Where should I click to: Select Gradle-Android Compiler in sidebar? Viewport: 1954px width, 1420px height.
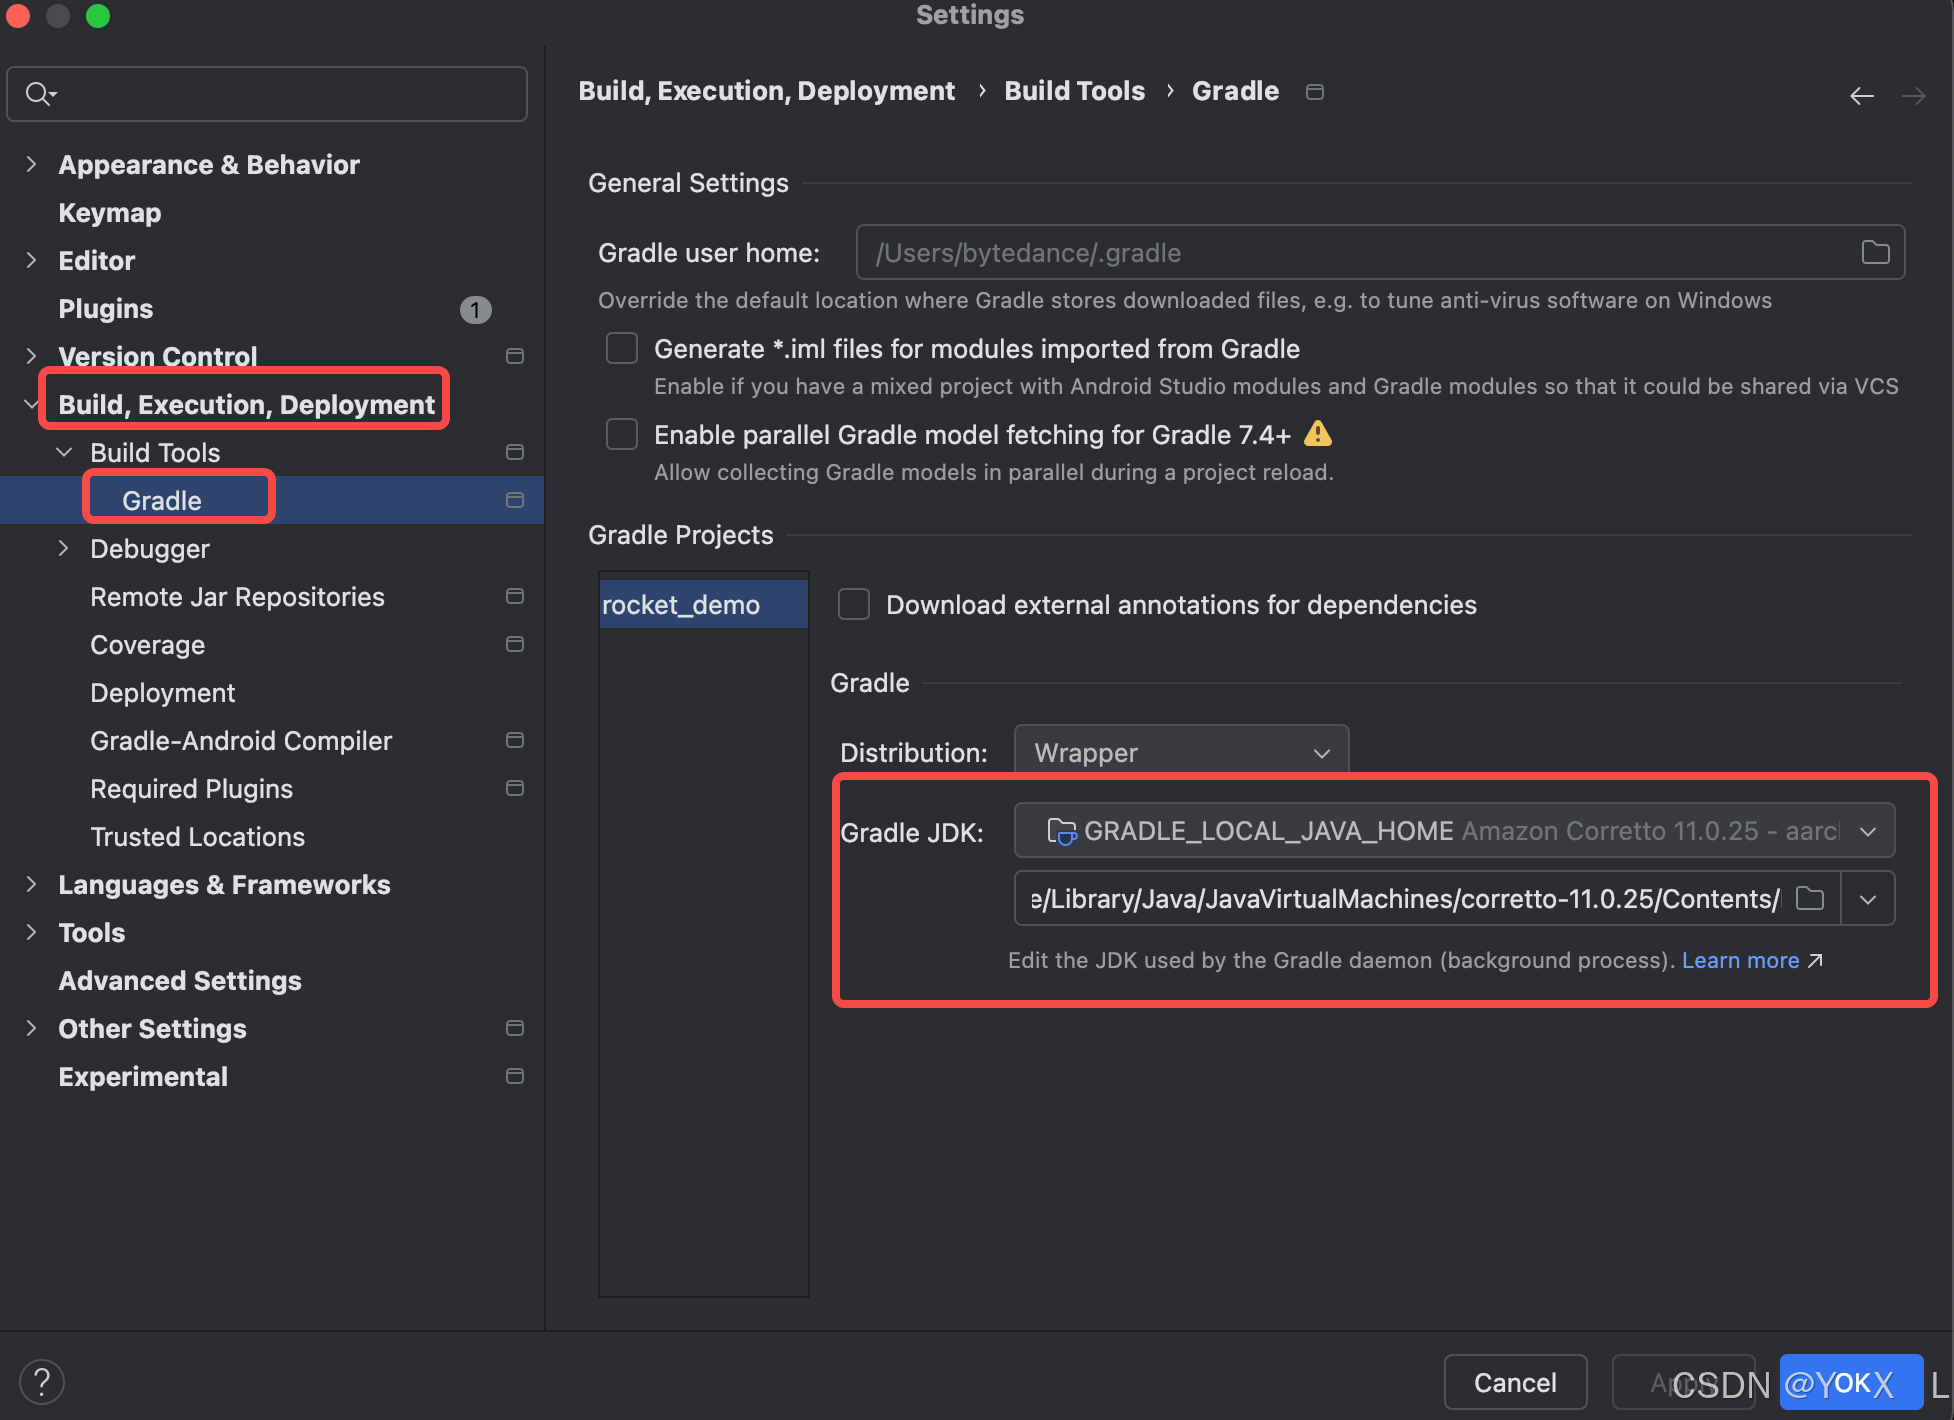click(241, 741)
